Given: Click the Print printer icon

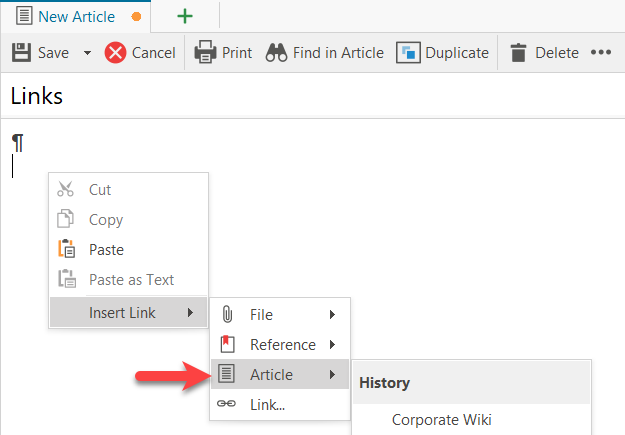Looking at the screenshot, I should (205, 53).
